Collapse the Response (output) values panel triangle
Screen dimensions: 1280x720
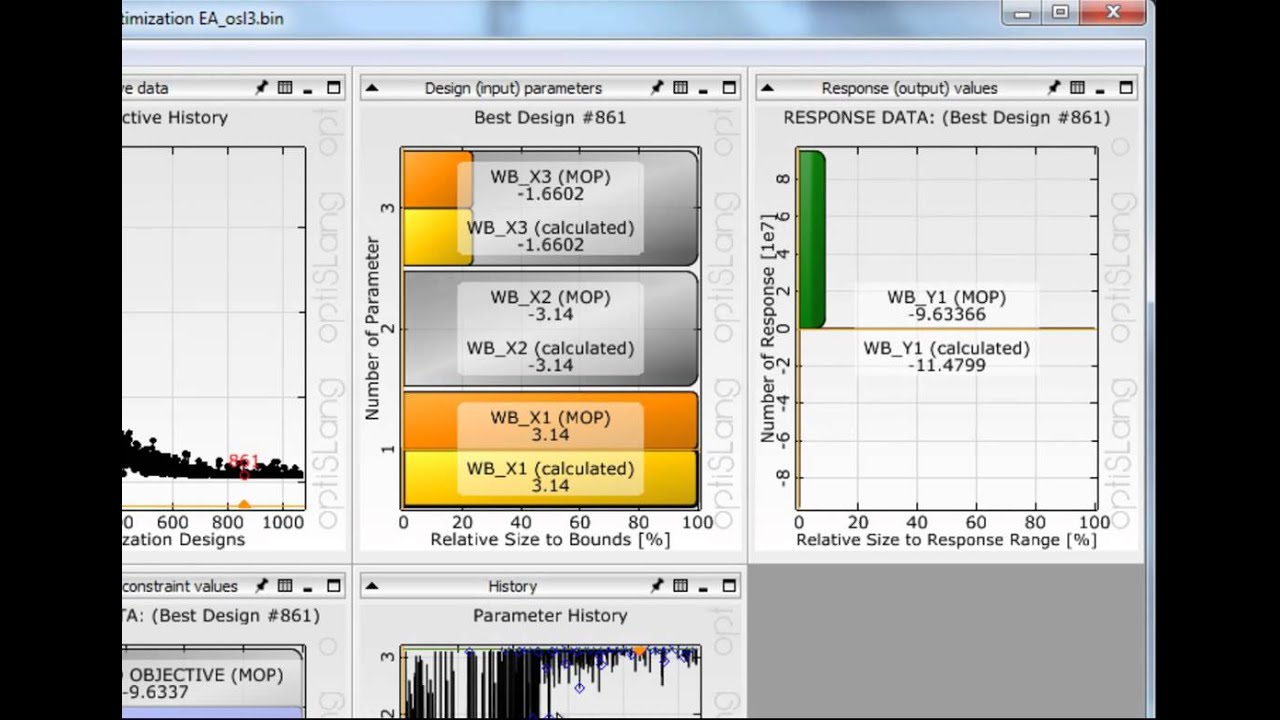767,88
